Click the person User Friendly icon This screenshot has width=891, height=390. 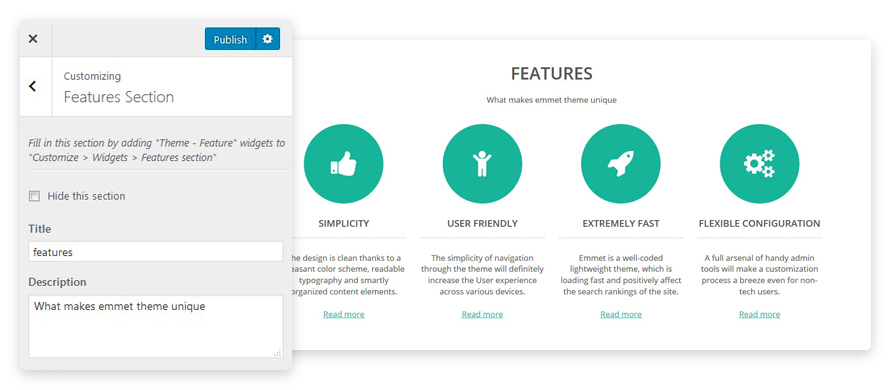pos(482,164)
